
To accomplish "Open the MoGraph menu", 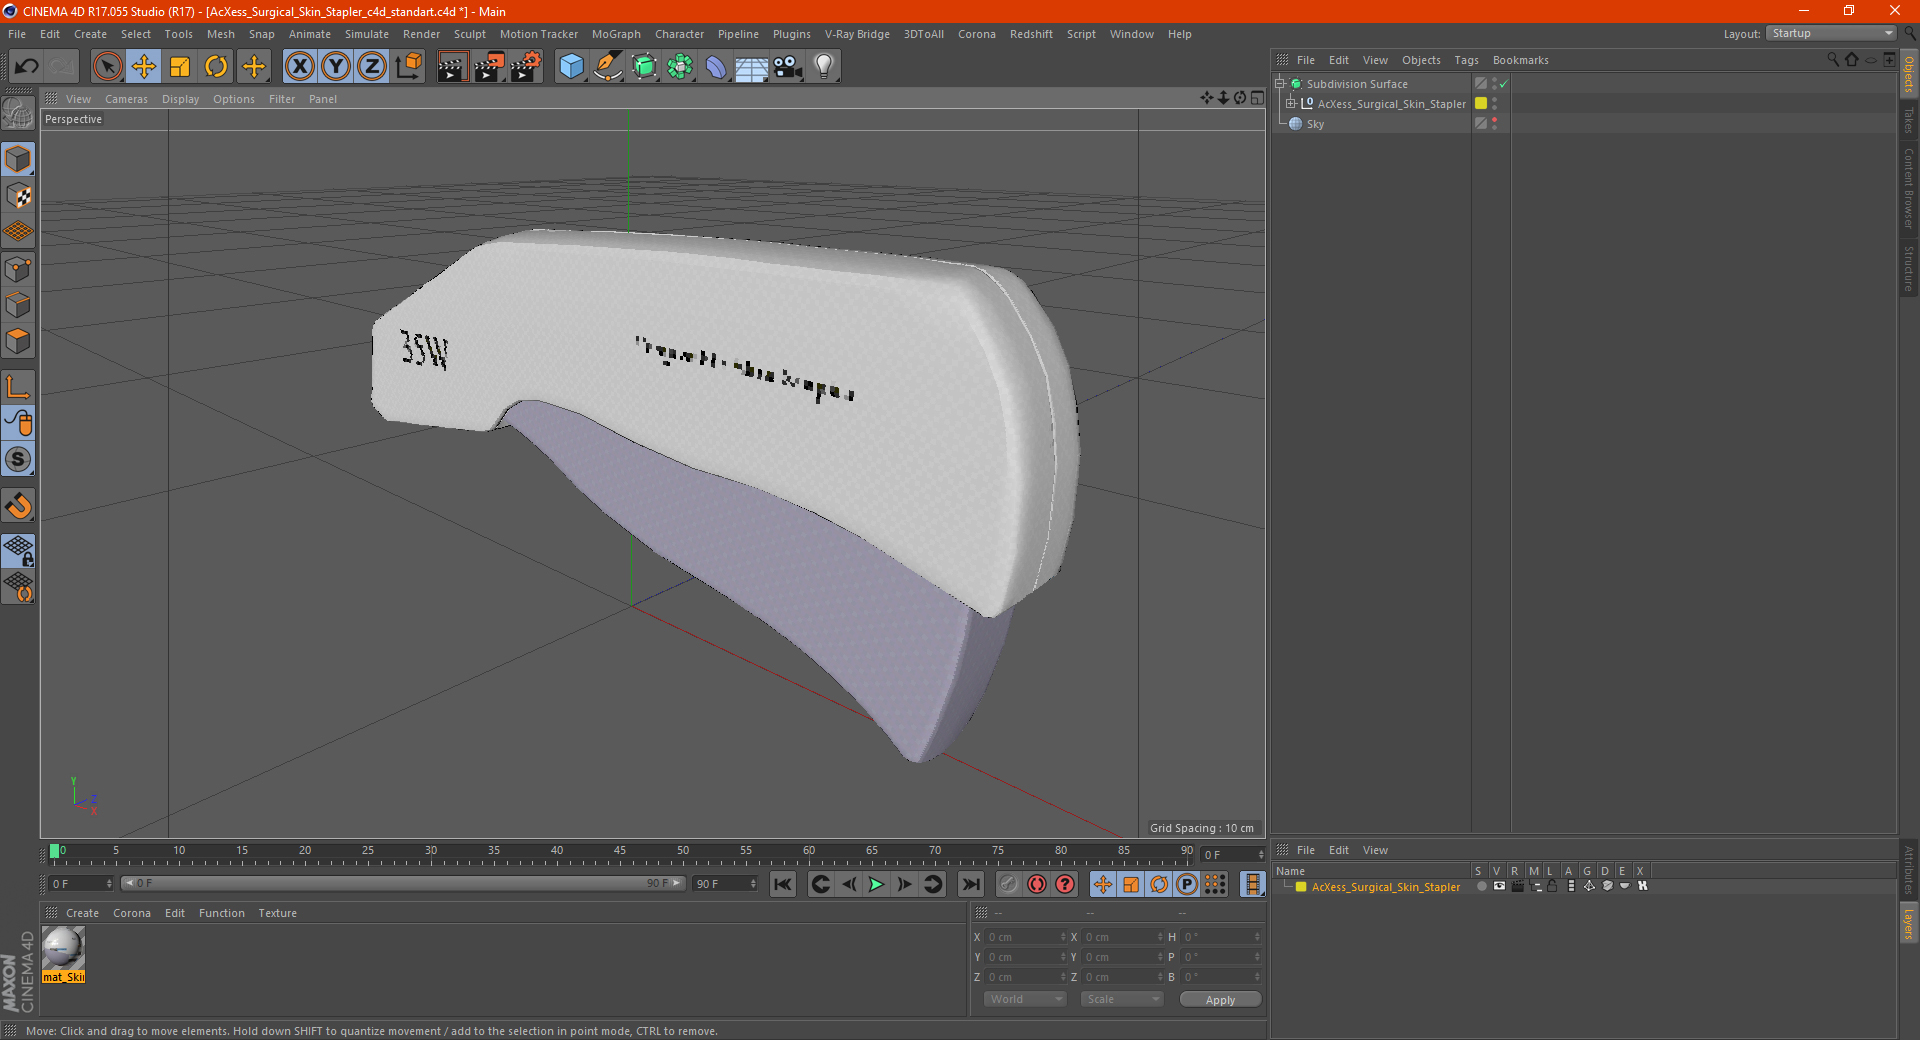I will click(616, 34).
